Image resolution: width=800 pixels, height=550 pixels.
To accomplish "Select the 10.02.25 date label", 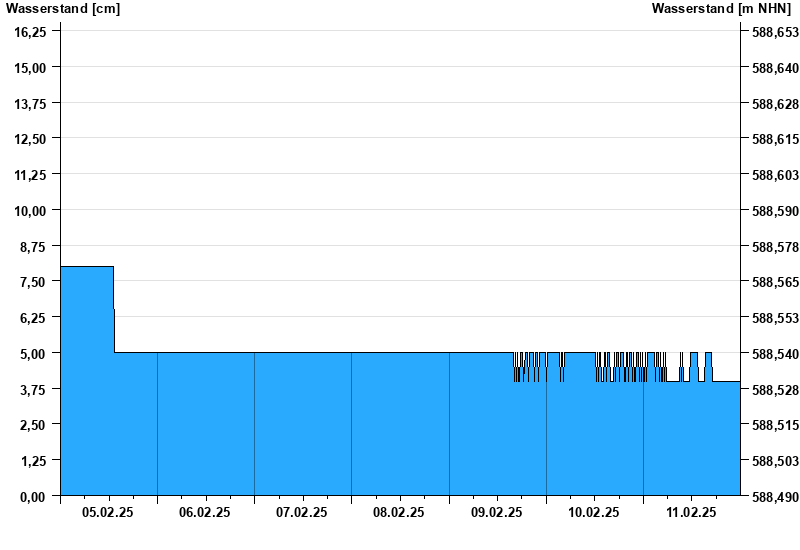I will 594,512.
